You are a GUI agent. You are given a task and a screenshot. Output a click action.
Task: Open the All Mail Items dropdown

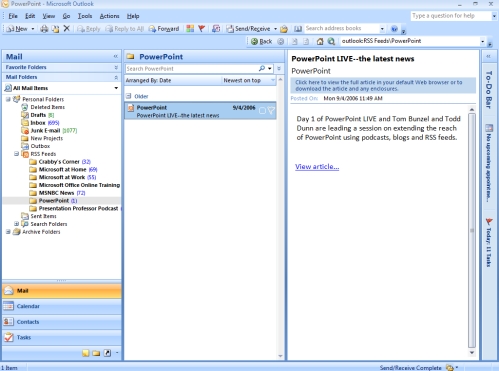point(116,88)
